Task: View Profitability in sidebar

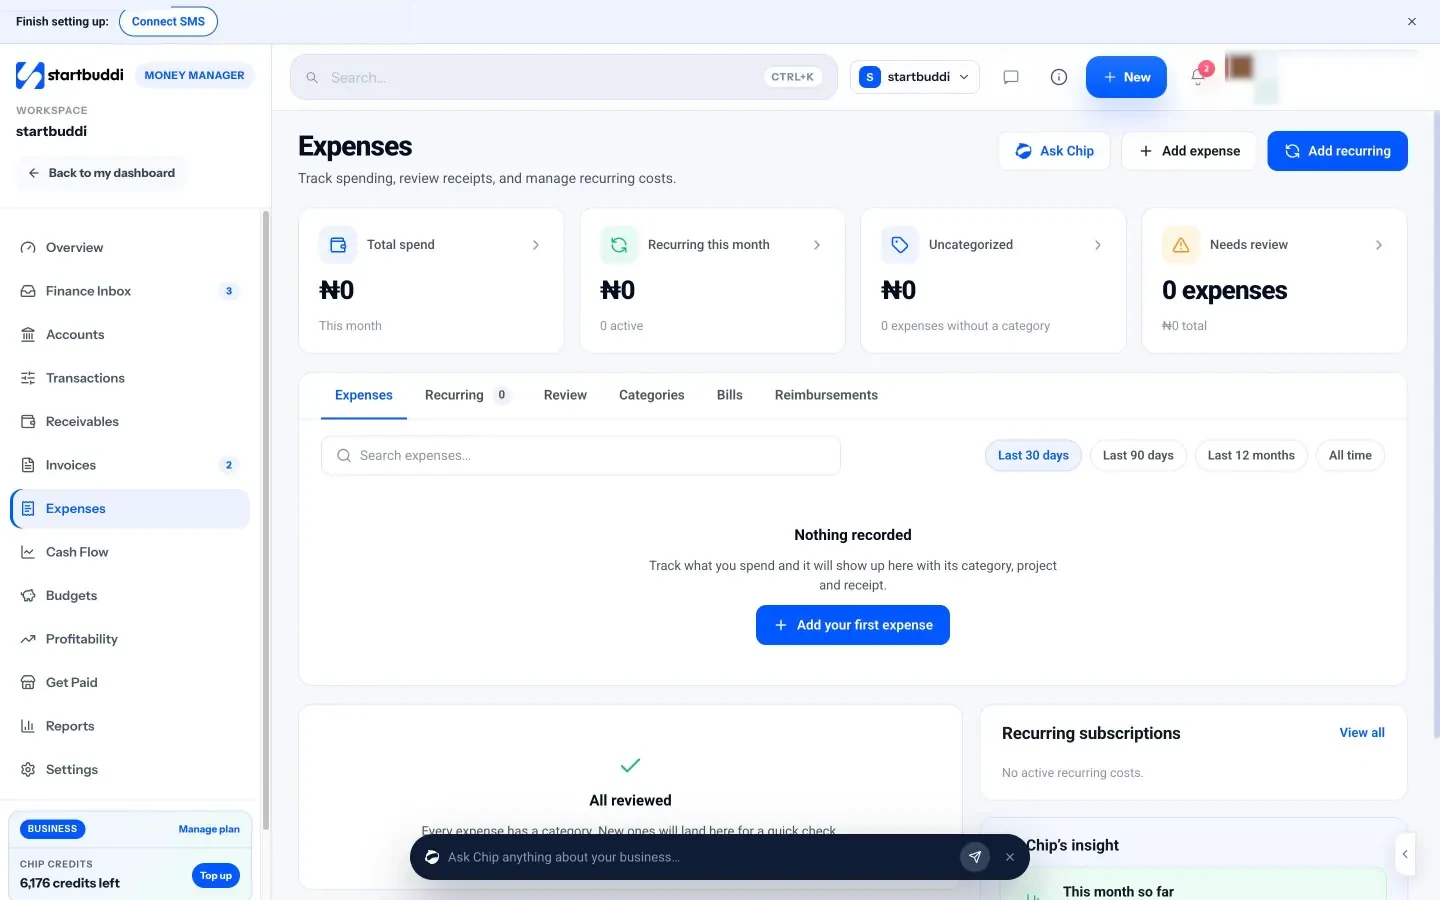Action: tap(130, 639)
